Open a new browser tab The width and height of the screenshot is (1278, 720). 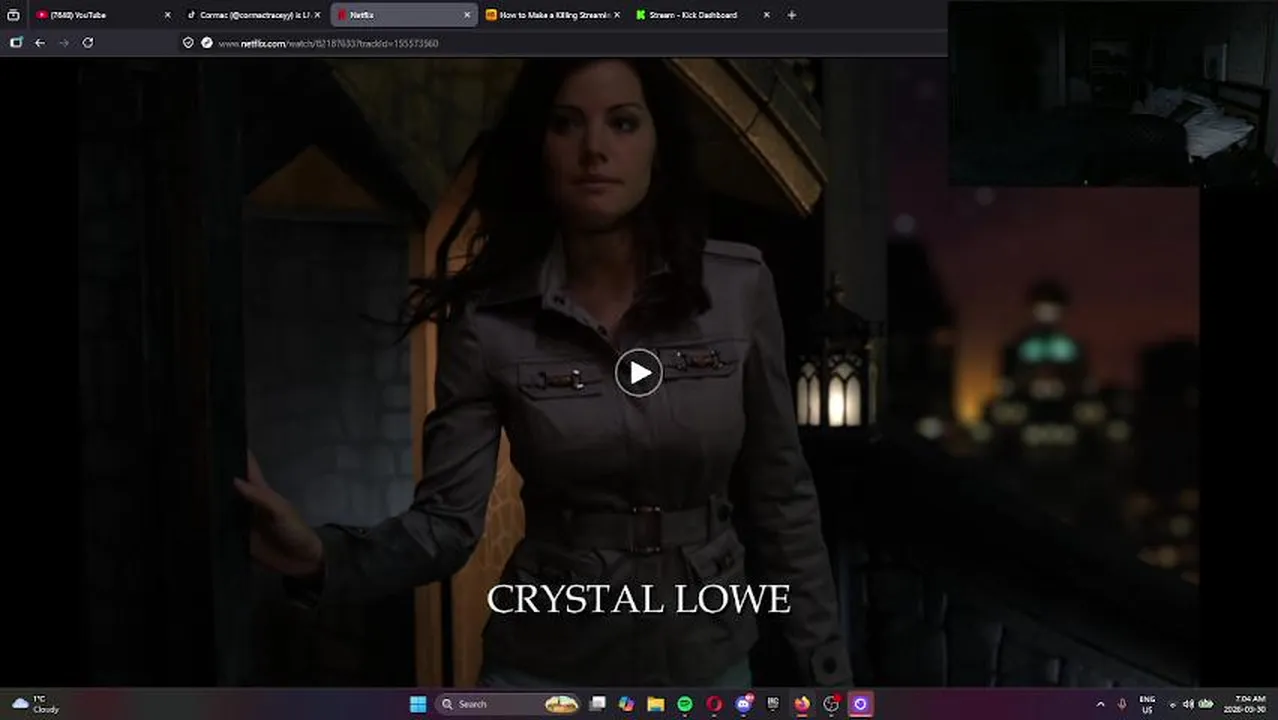click(x=791, y=15)
